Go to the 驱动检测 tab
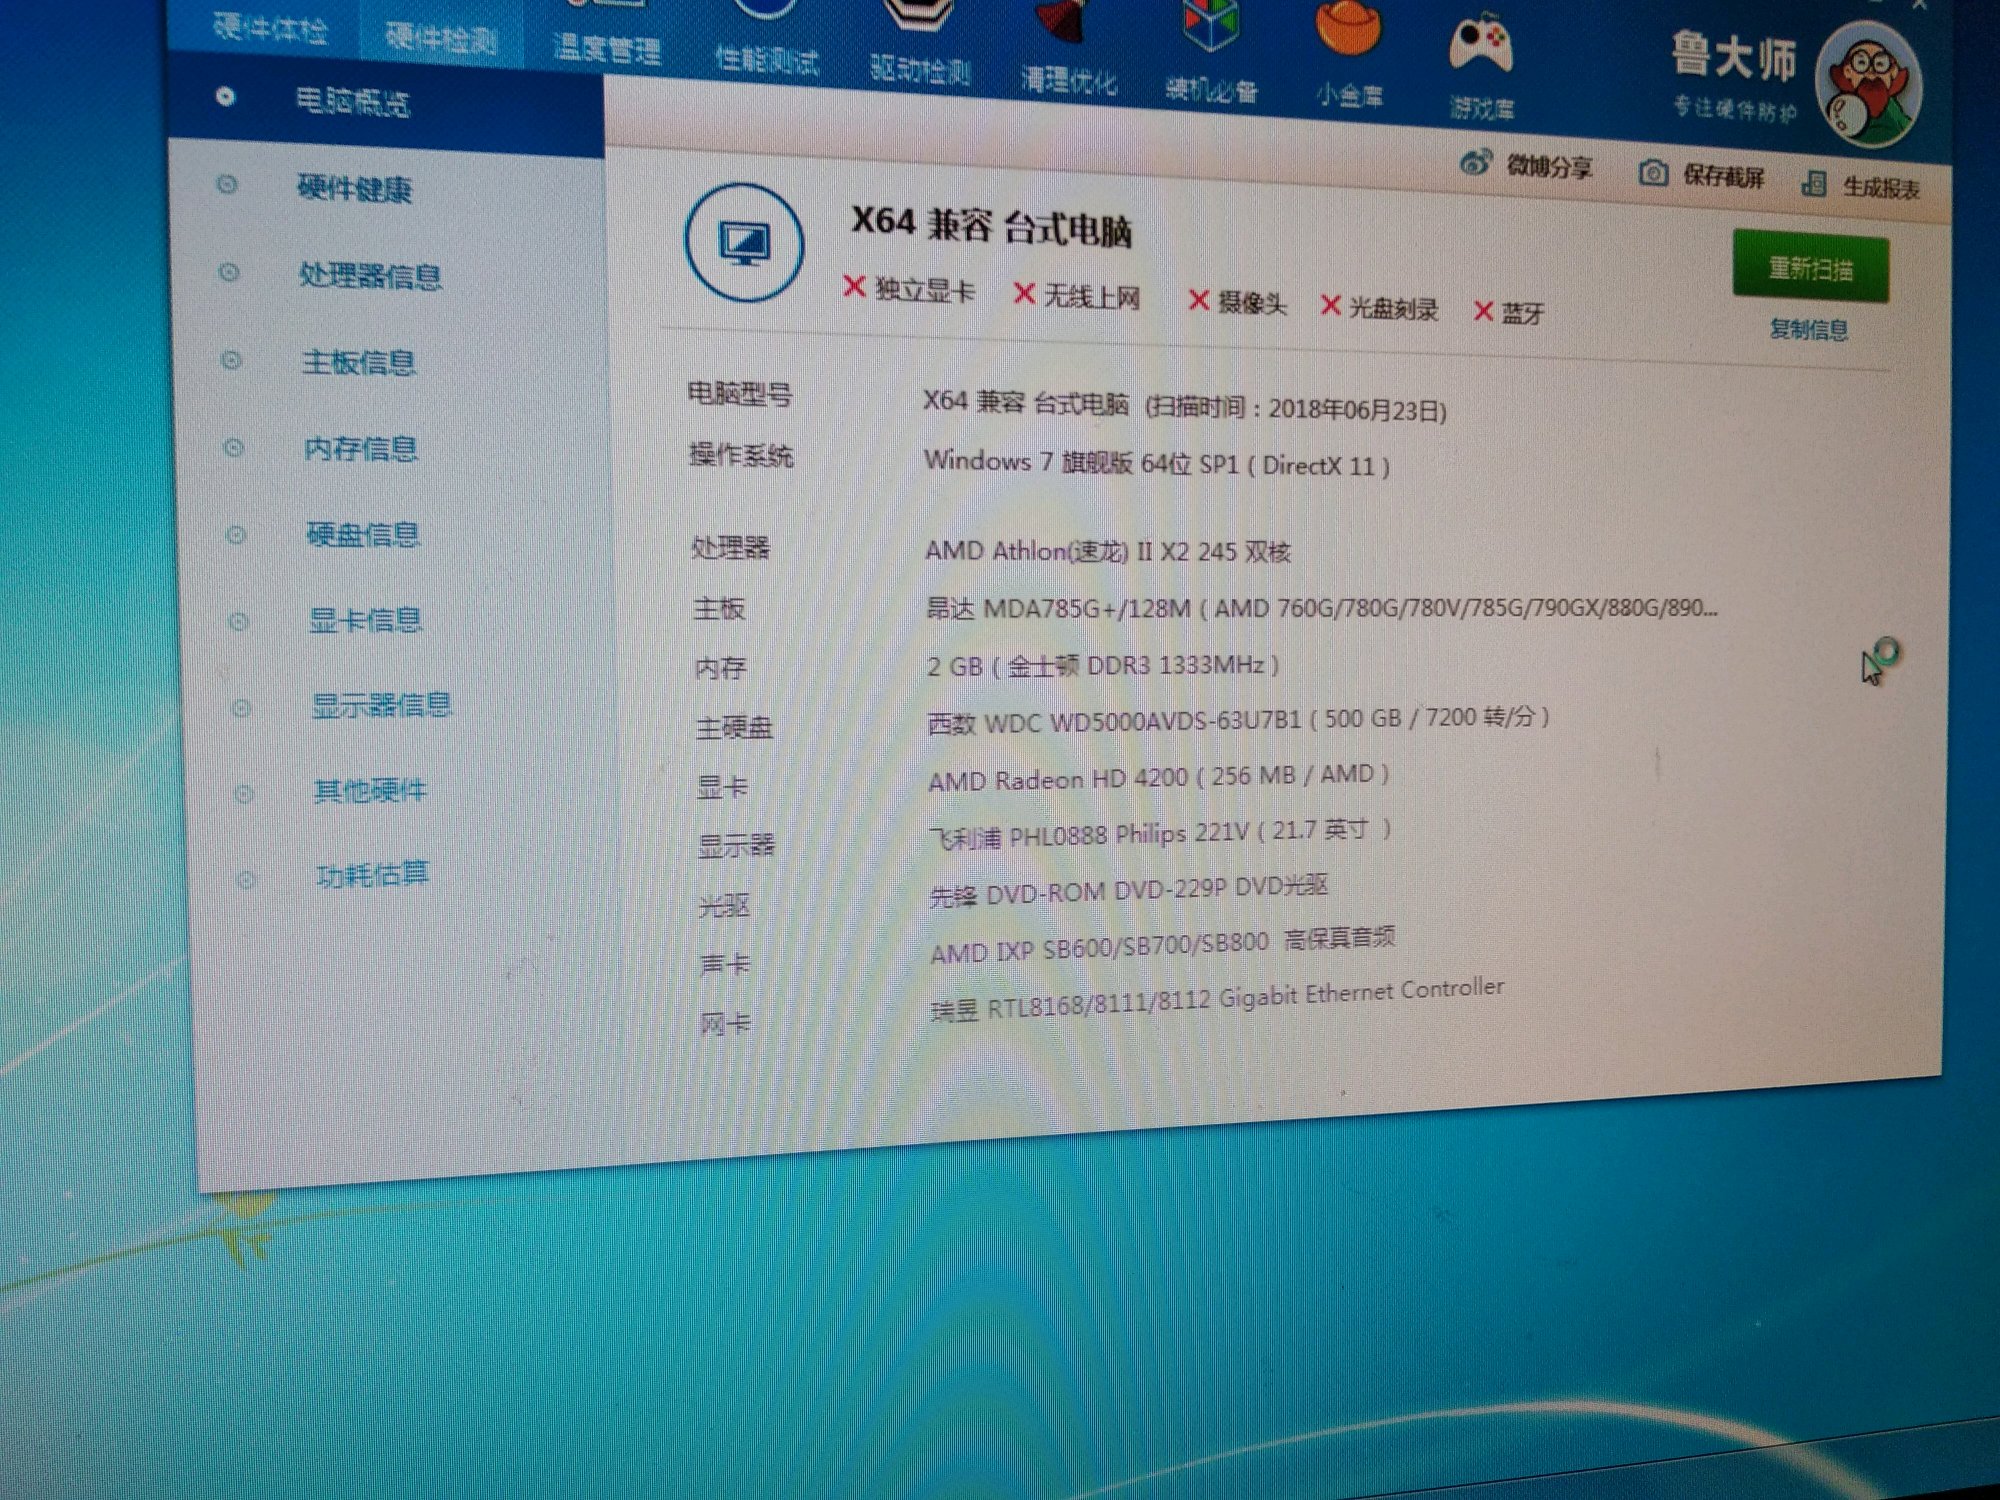 (920, 70)
